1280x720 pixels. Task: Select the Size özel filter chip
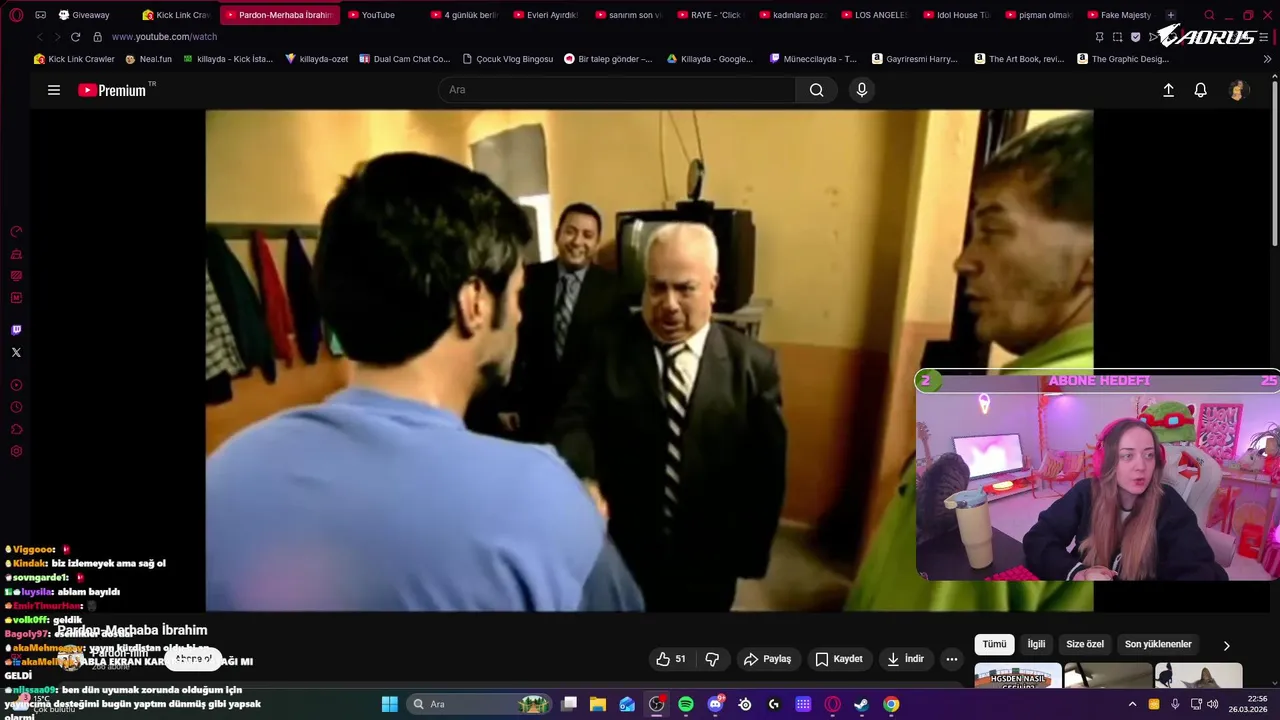pyautogui.click(x=1085, y=645)
